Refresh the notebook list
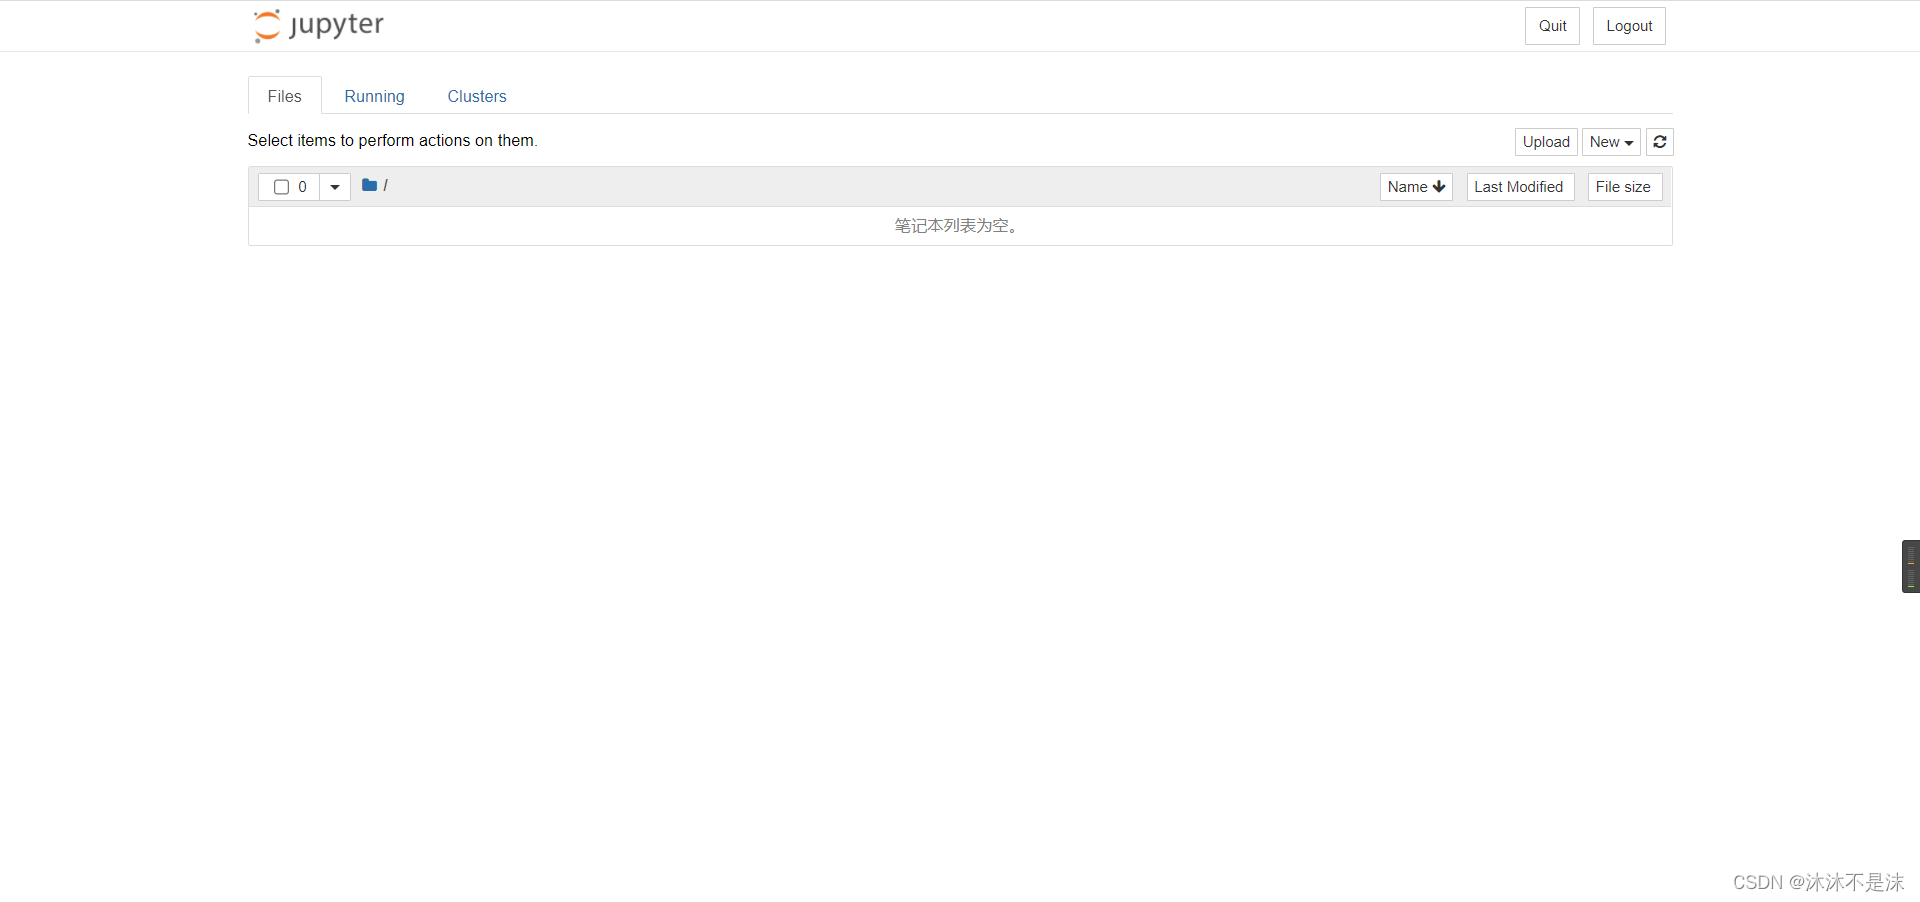The height and width of the screenshot is (902, 1920). pyautogui.click(x=1660, y=142)
